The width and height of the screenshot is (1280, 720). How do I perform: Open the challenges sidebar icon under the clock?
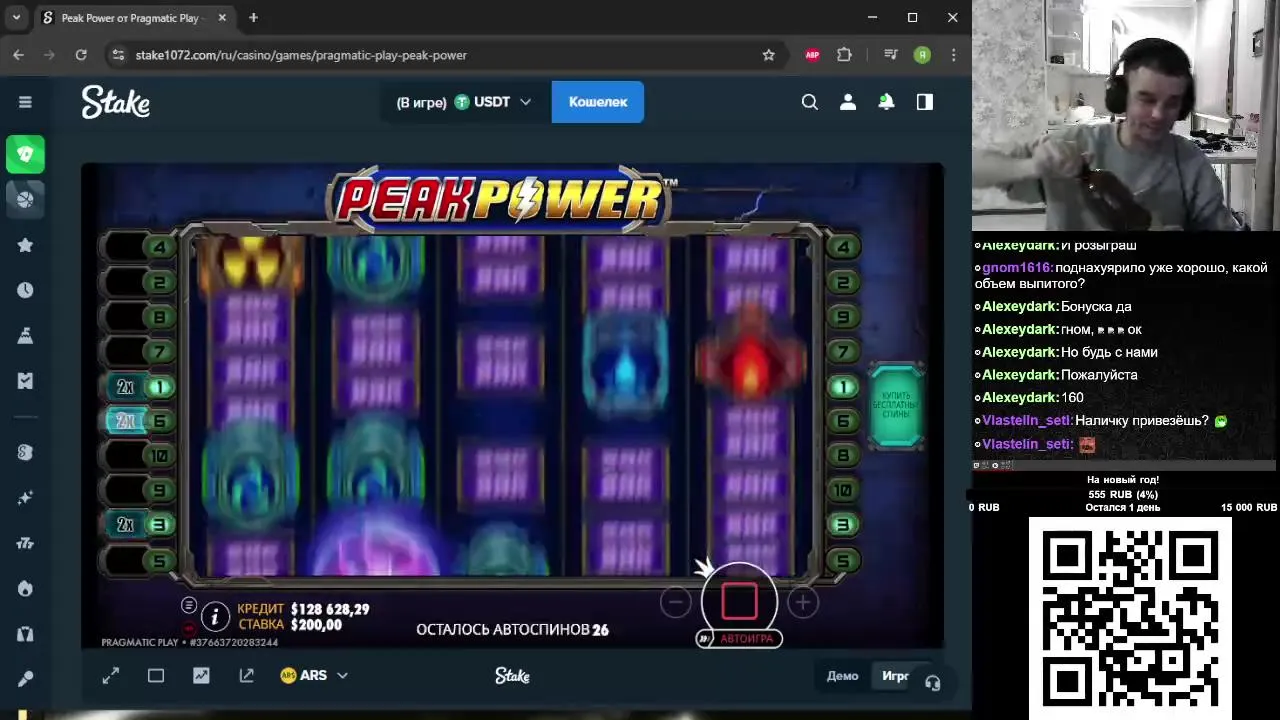(25, 336)
